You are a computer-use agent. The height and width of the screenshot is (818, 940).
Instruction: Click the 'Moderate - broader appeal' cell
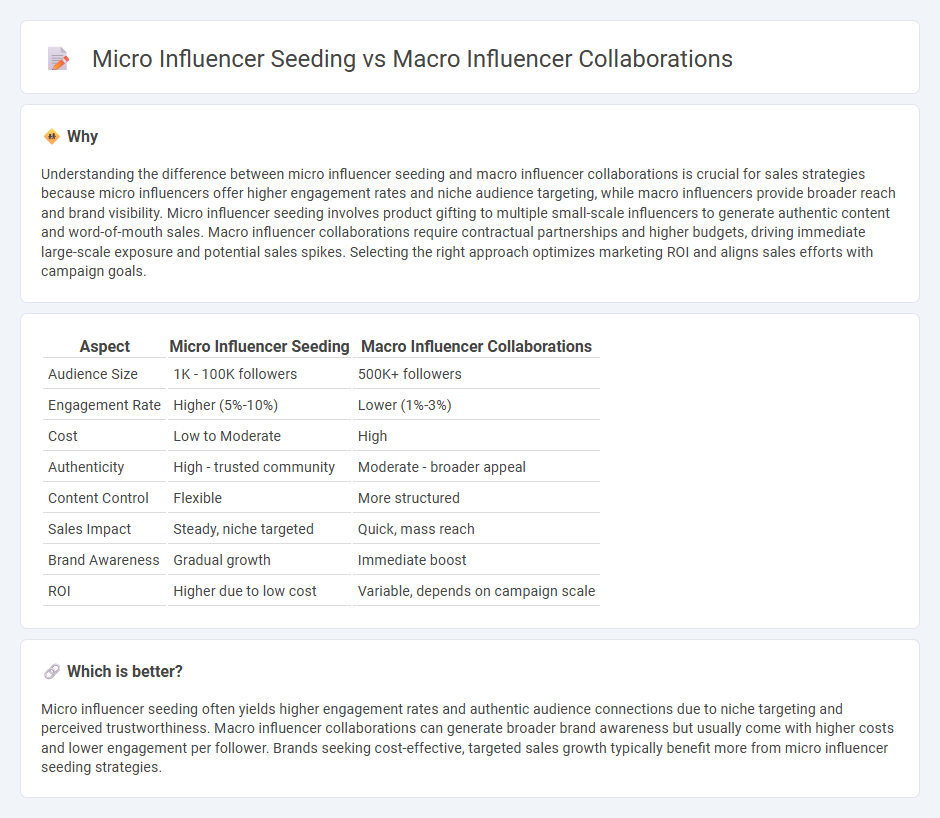click(442, 467)
